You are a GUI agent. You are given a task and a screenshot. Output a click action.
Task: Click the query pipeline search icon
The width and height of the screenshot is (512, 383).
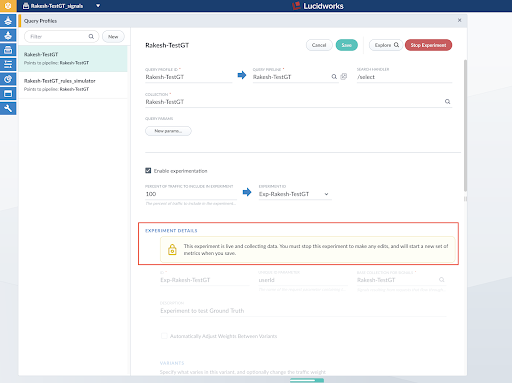pyautogui.click(x=334, y=77)
